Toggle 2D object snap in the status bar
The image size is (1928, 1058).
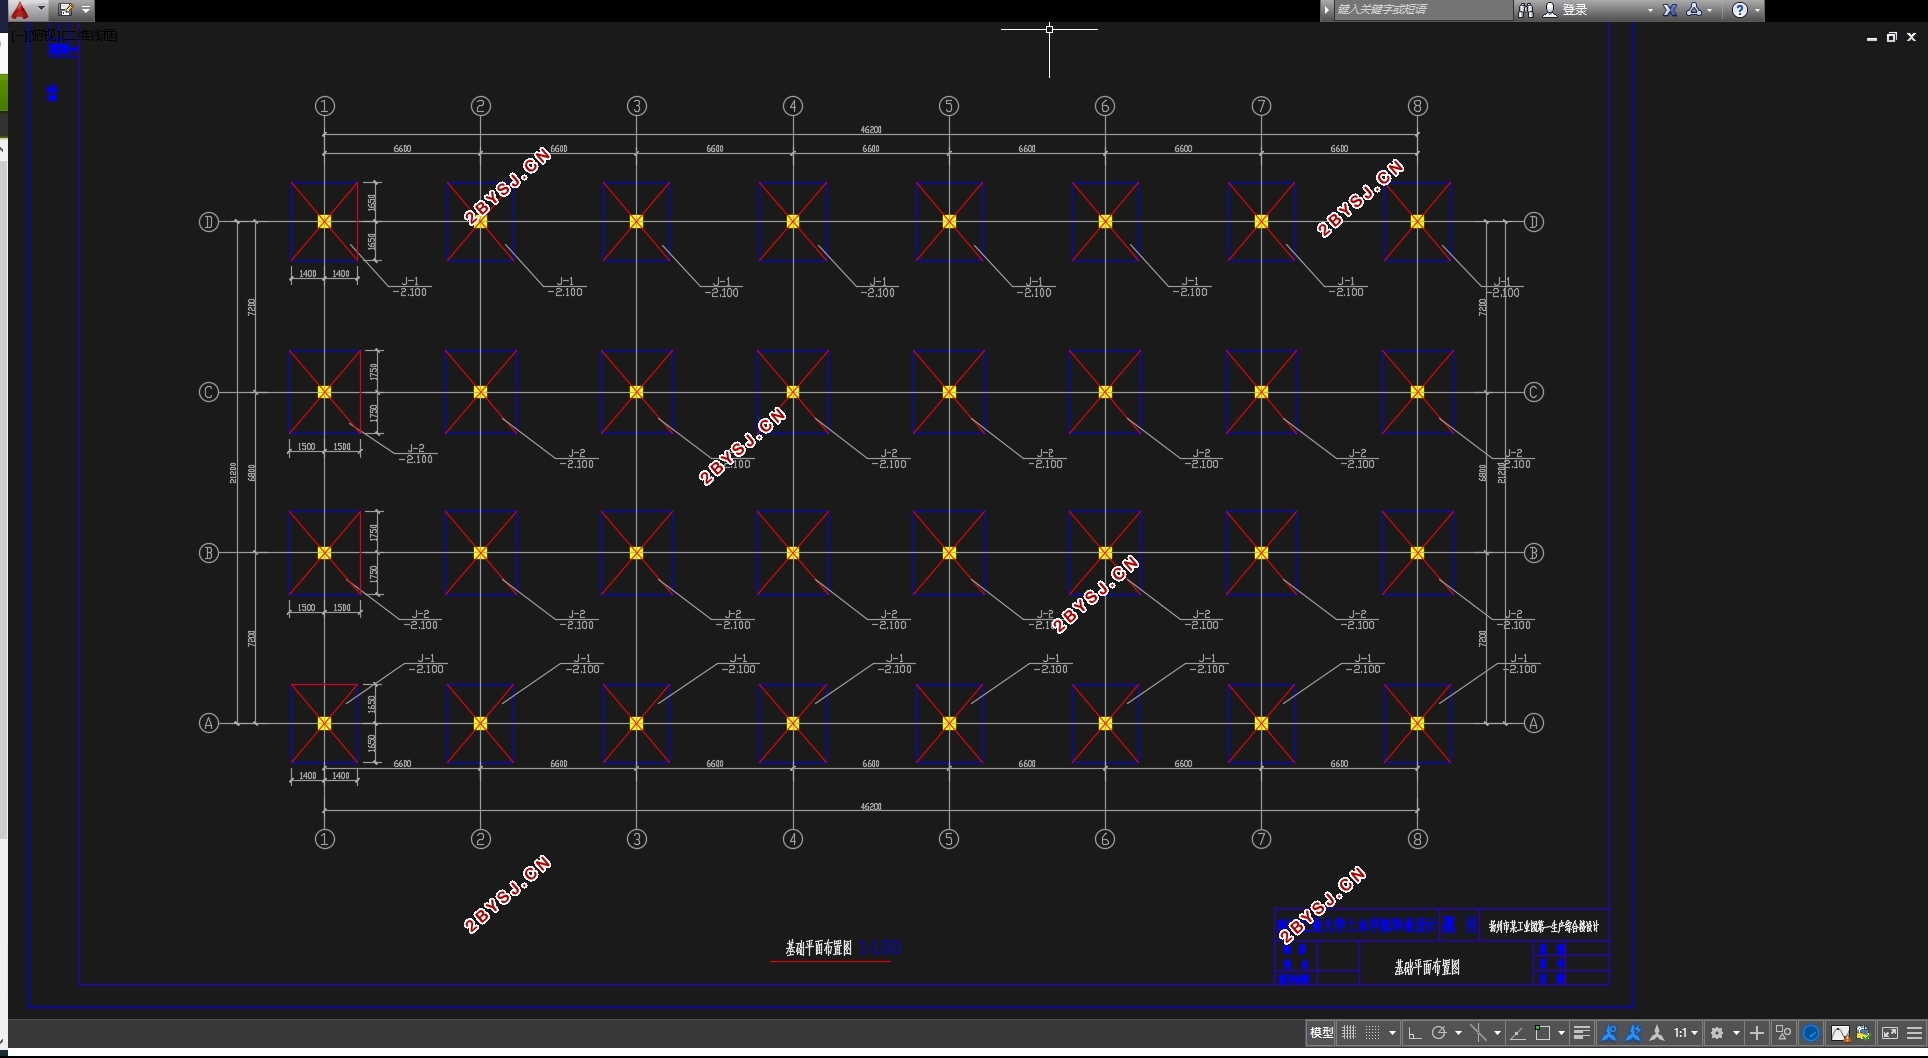pos(1543,1033)
